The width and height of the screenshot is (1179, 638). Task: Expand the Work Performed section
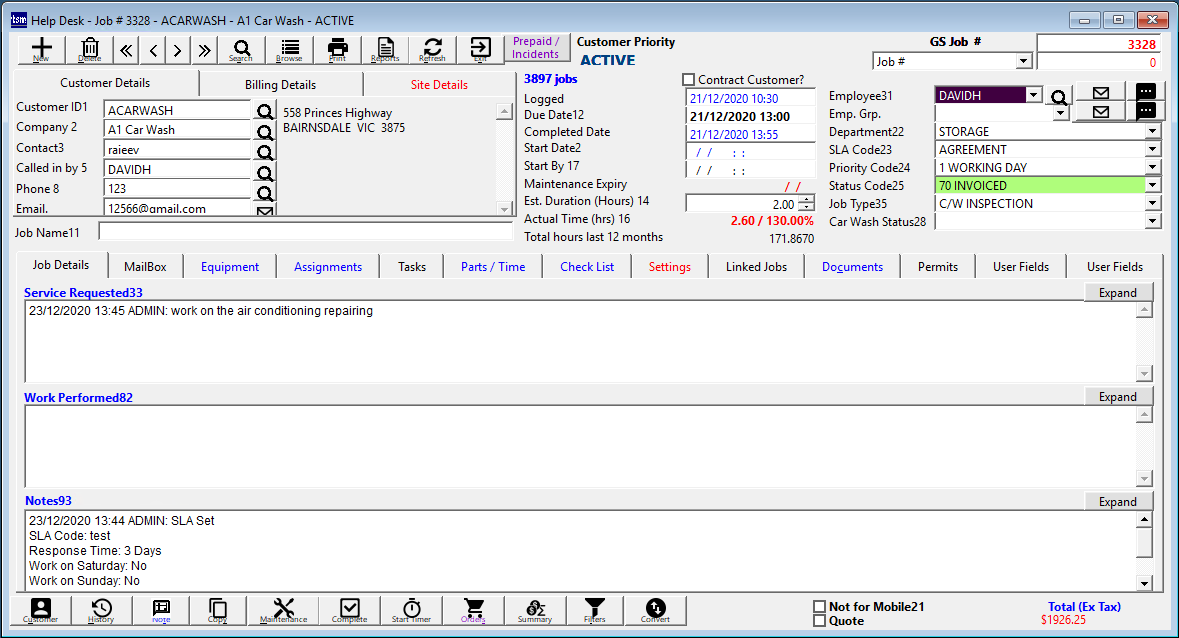pyautogui.click(x=1118, y=397)
